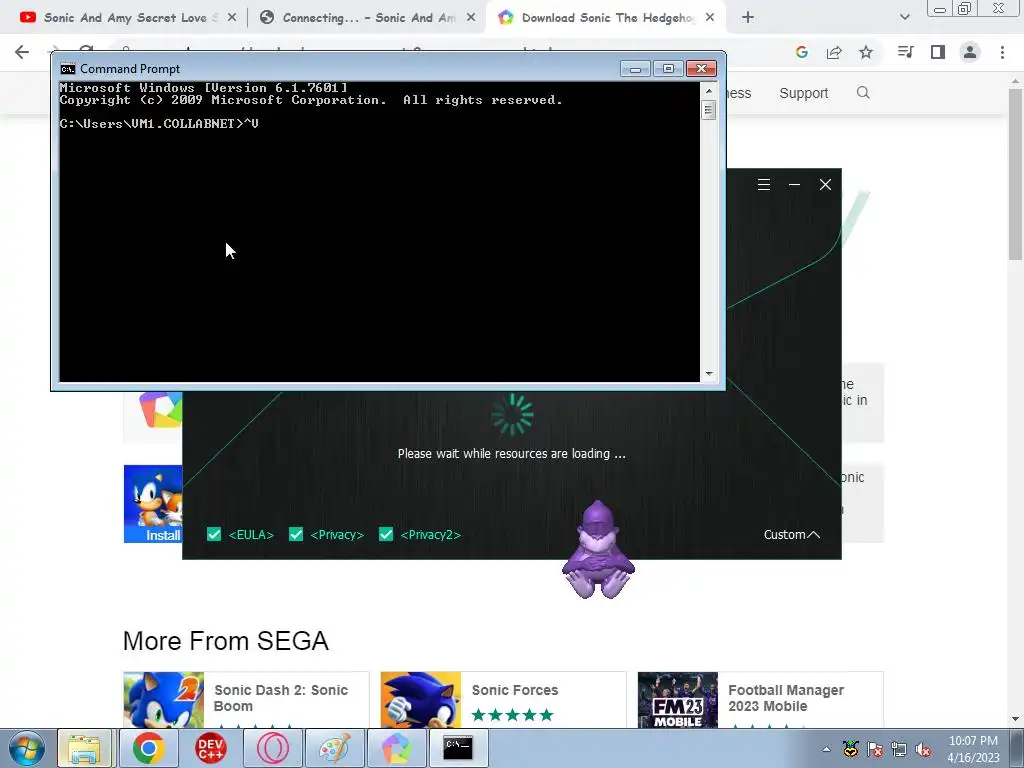The width and height of the screenshot is (1024, 768).
Task: Click the FM23 Mobile game thumbnail
Action: (677, 699)
